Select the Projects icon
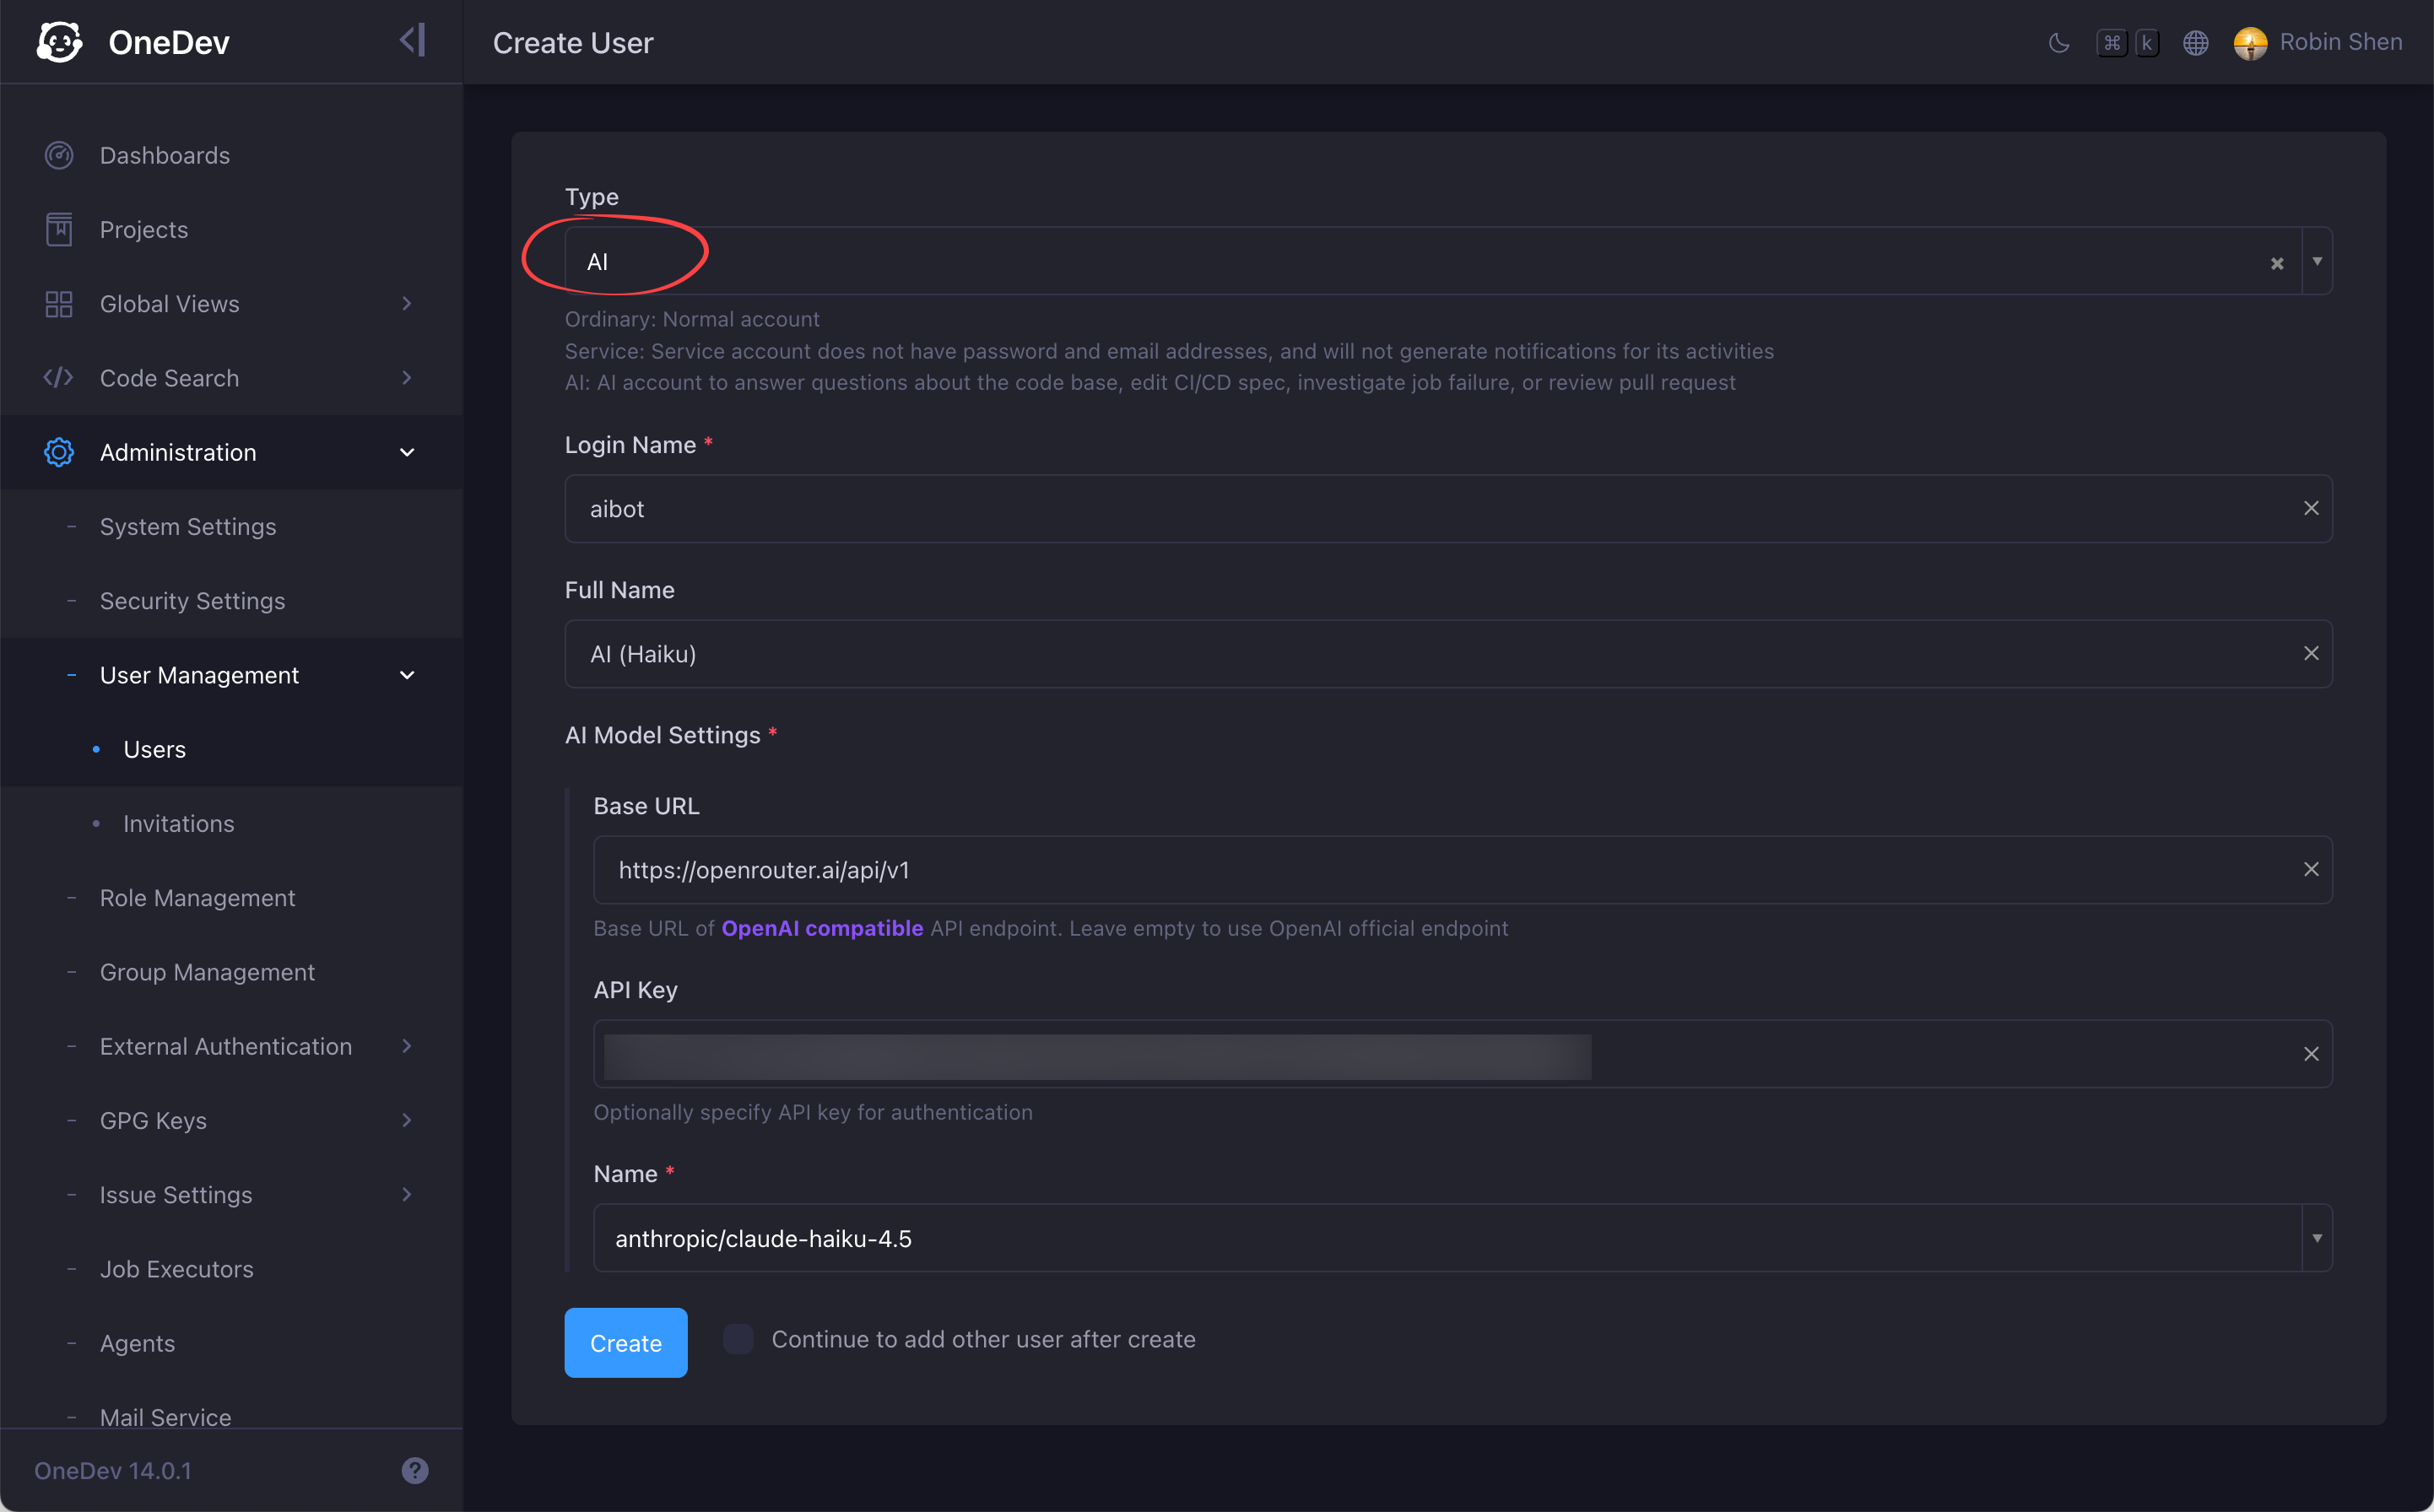The height and width of the screenshot is (1512, 2434). 58,228
